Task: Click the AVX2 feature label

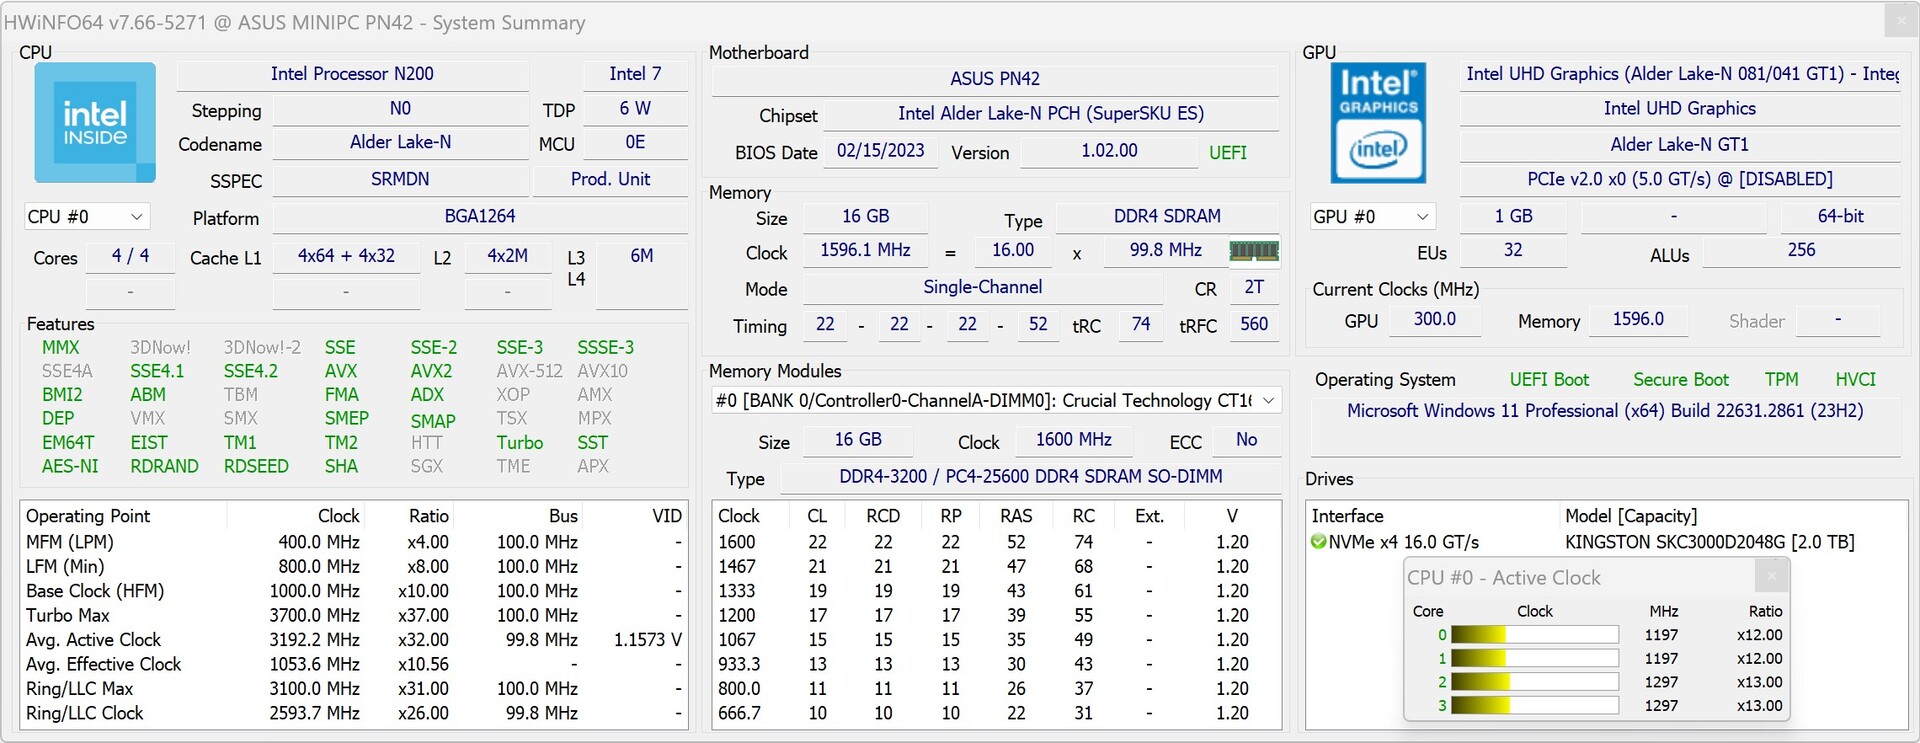Action: [x=431, y=371]
